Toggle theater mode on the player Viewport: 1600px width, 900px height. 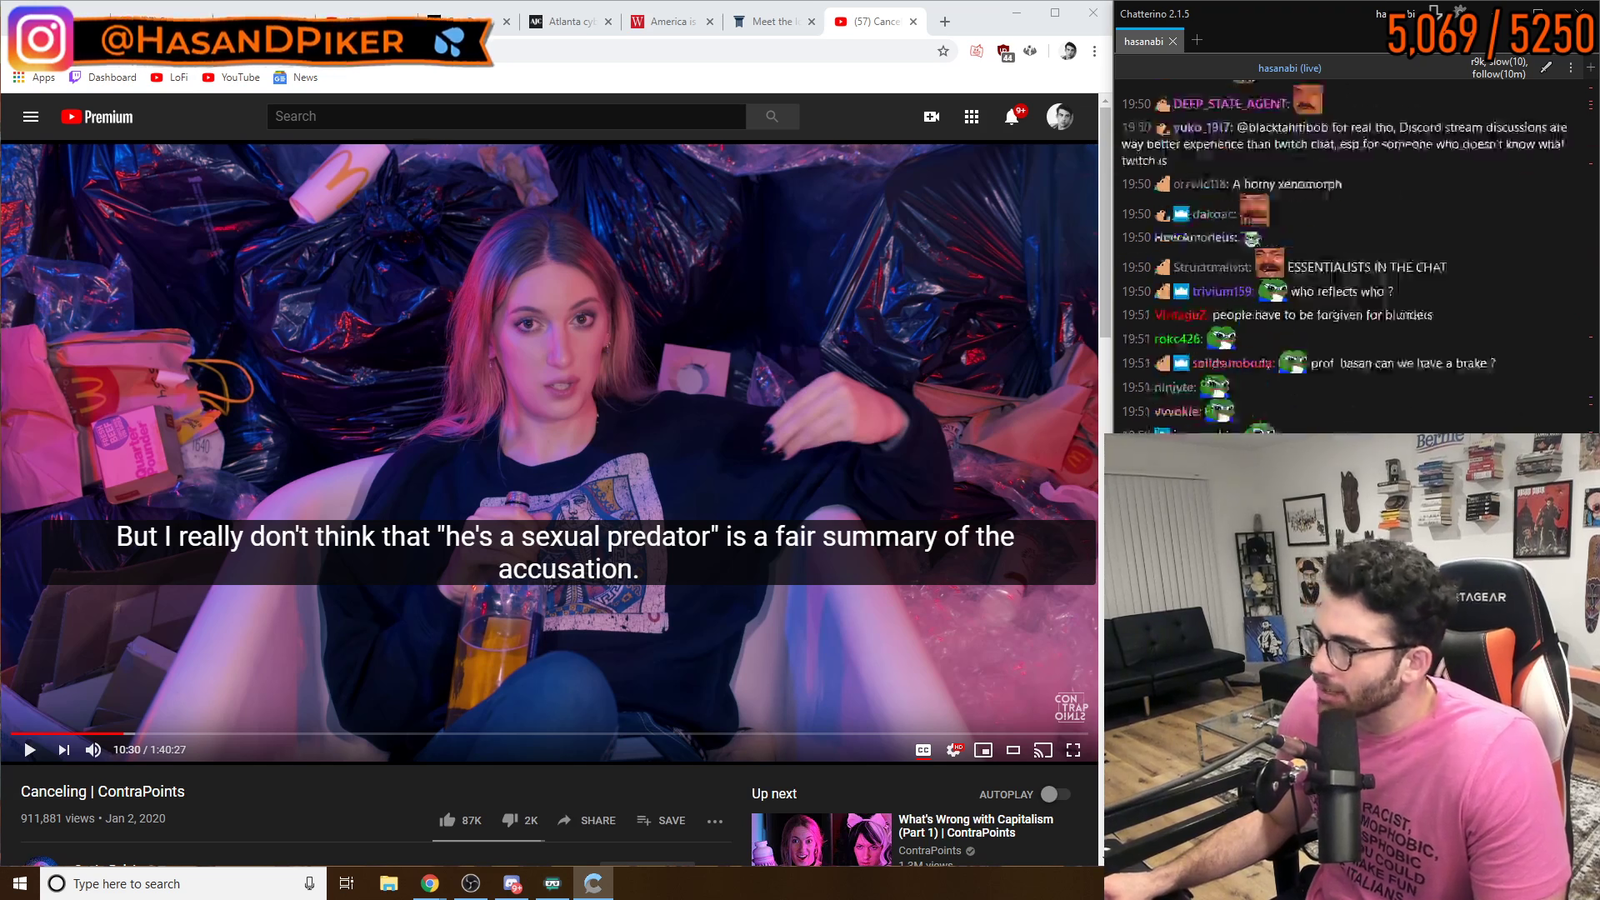coord(1013,750)
